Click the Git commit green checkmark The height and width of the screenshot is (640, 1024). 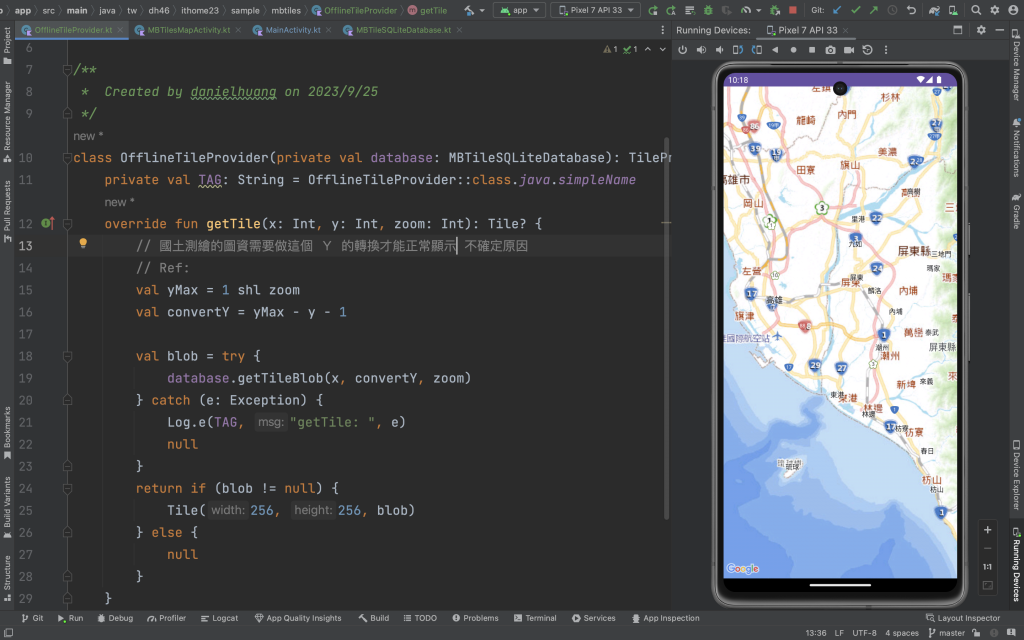coord(856,10)
